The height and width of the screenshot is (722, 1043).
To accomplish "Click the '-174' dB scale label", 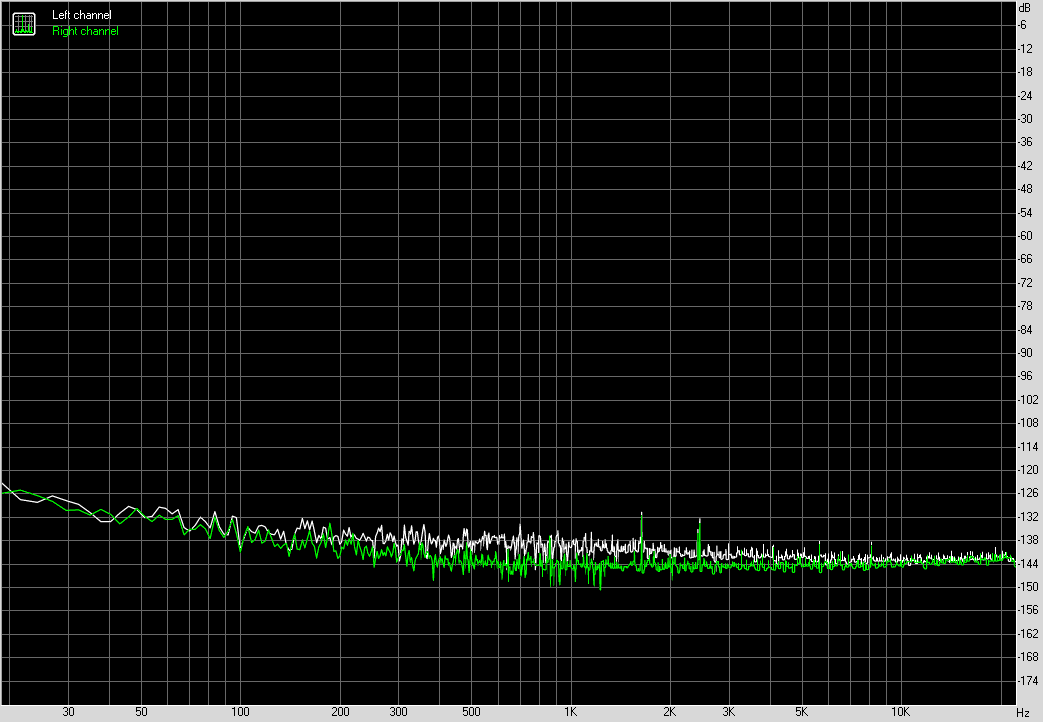I will [x=1028, y=681].
